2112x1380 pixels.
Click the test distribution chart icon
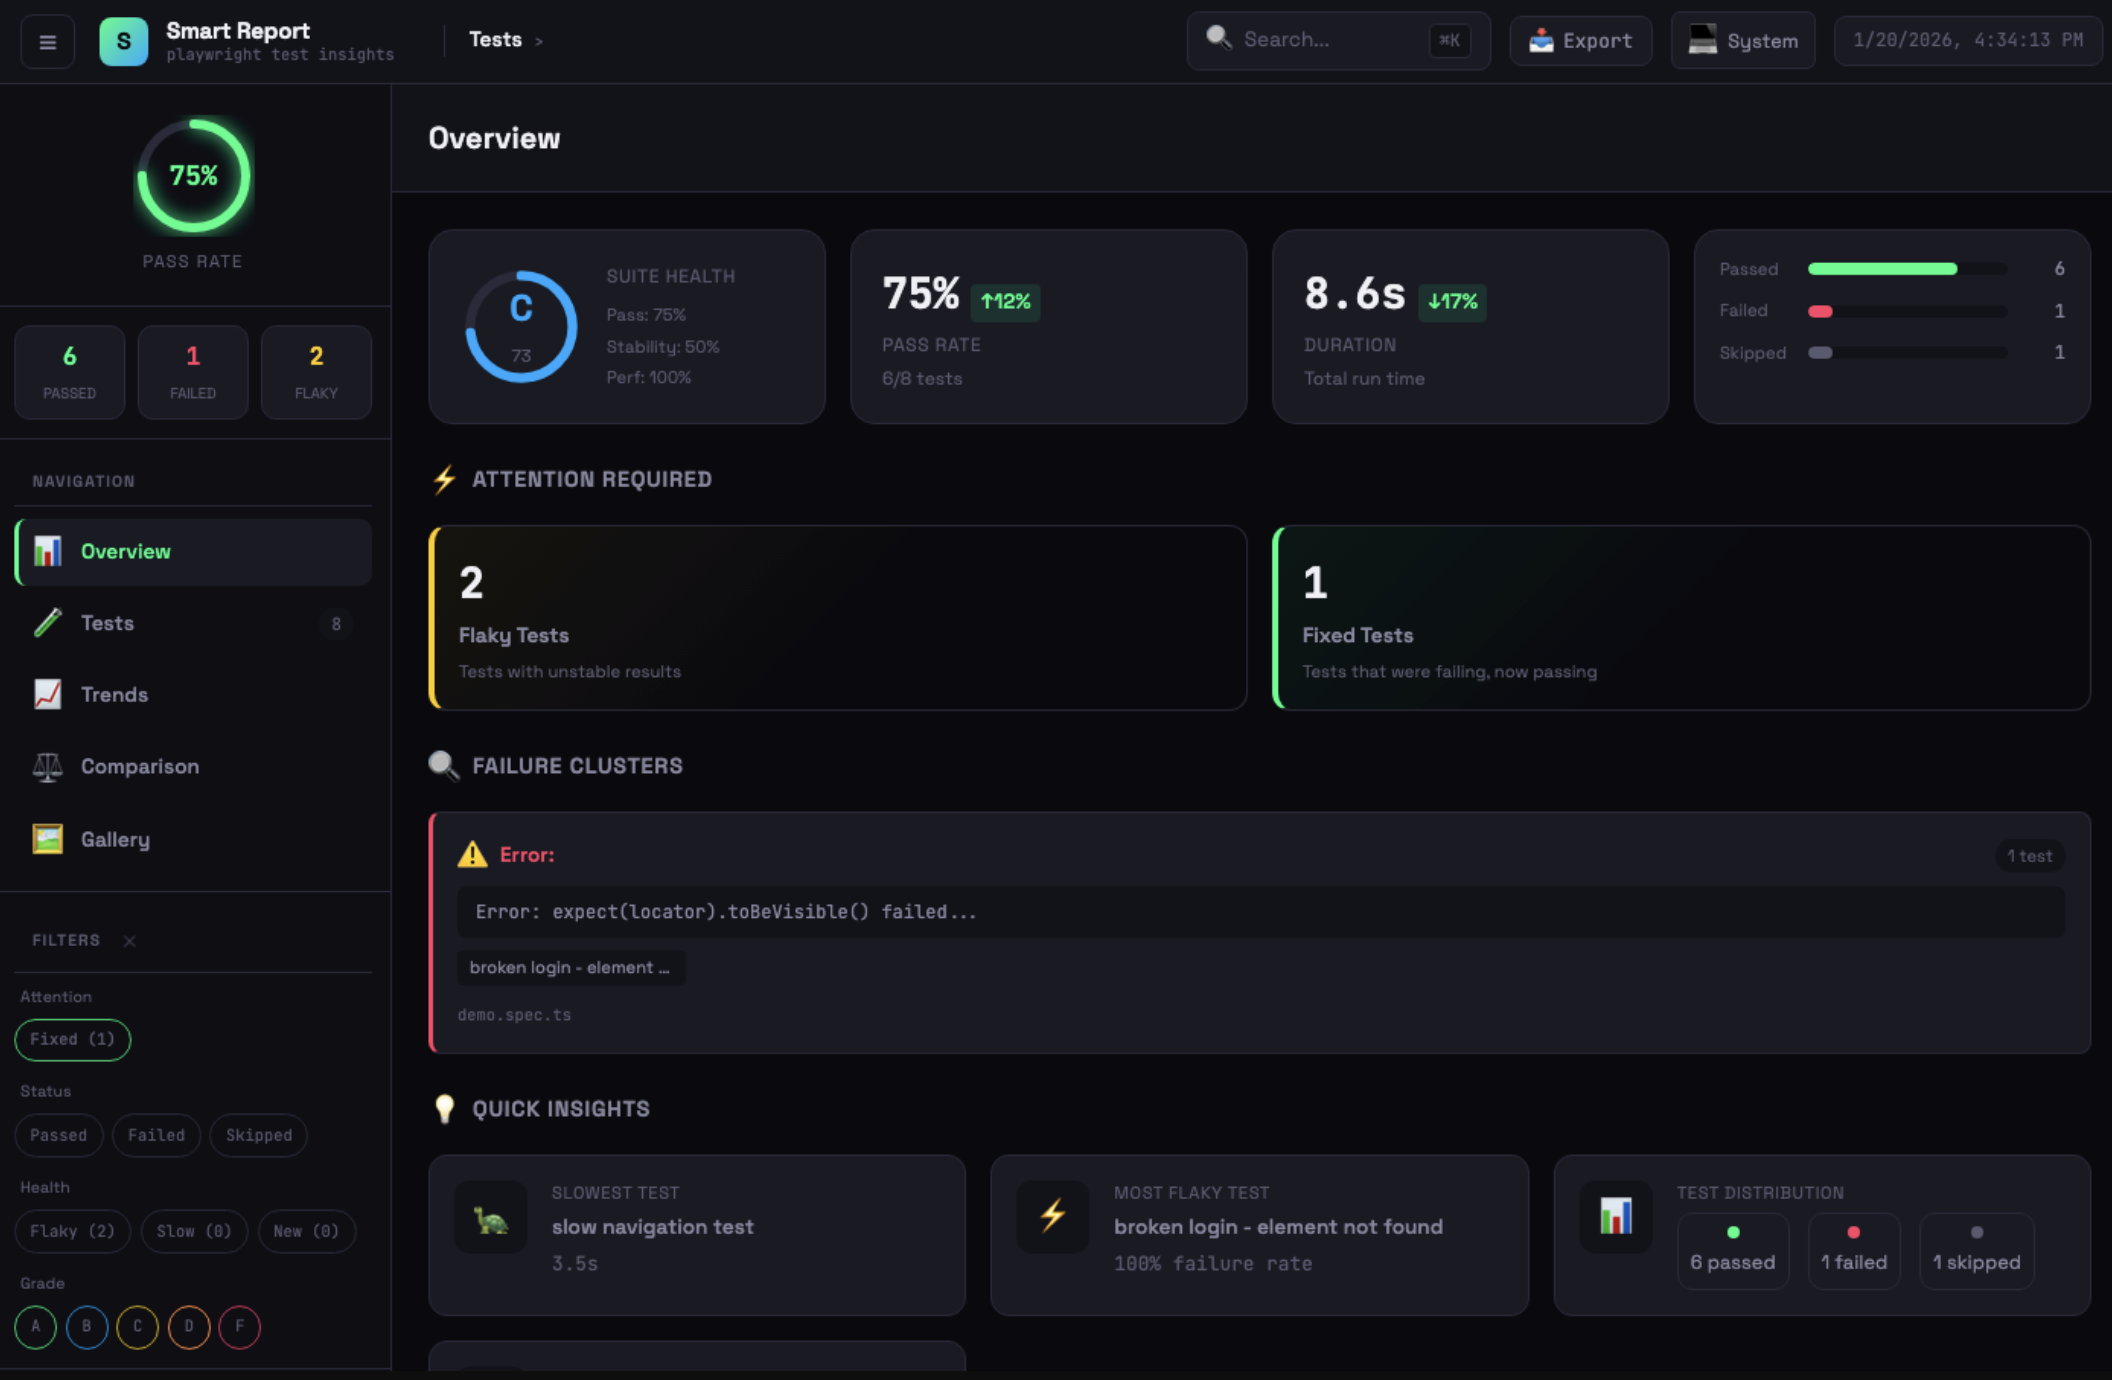pos(1615,1216)
